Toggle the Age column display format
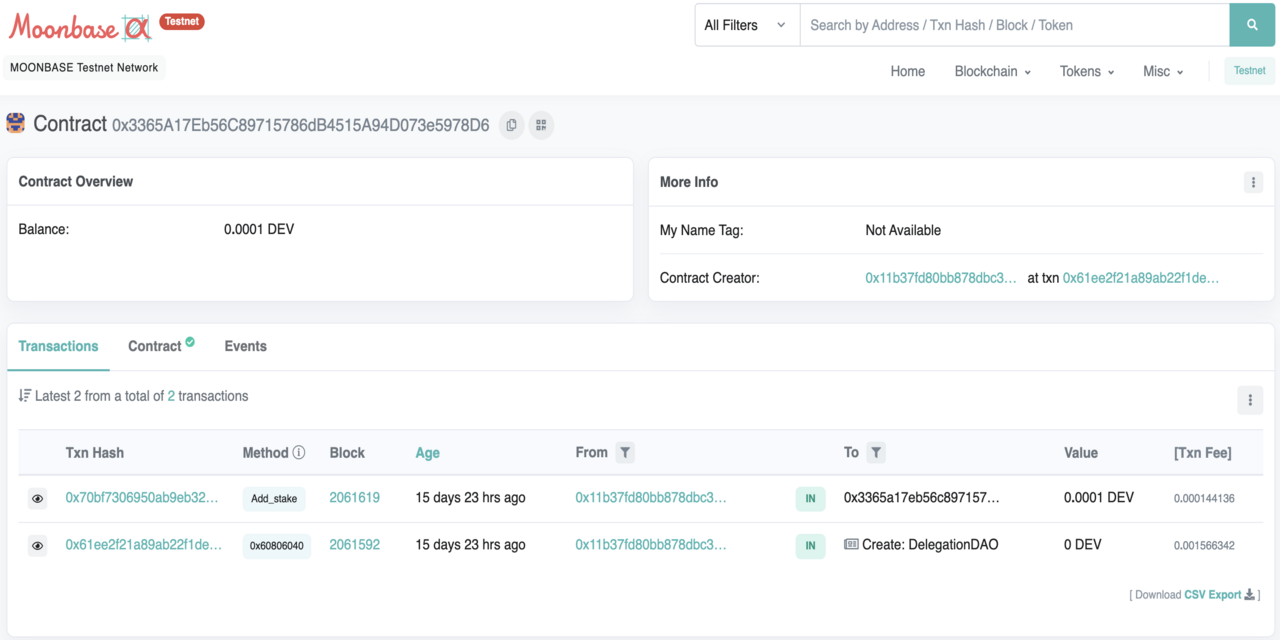 (427, 453)
